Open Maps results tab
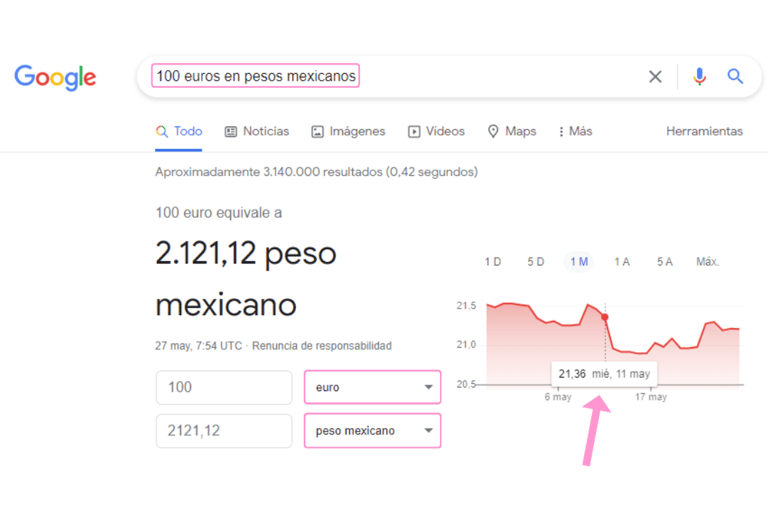 pos(512,131)
